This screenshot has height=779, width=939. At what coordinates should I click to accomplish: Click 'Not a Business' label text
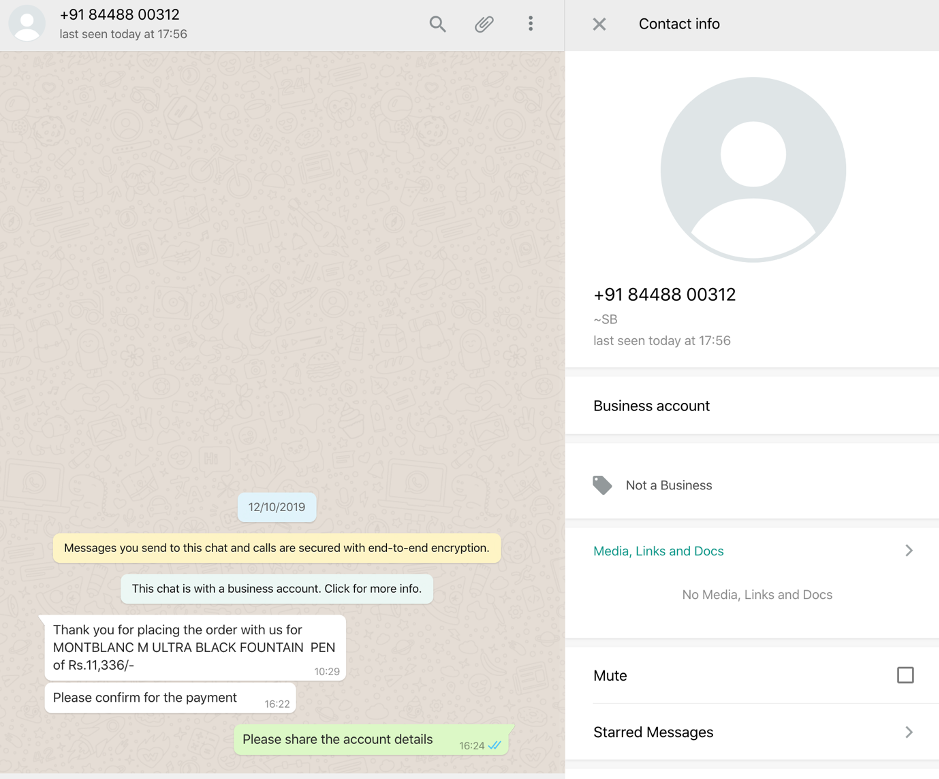point(669,486)
